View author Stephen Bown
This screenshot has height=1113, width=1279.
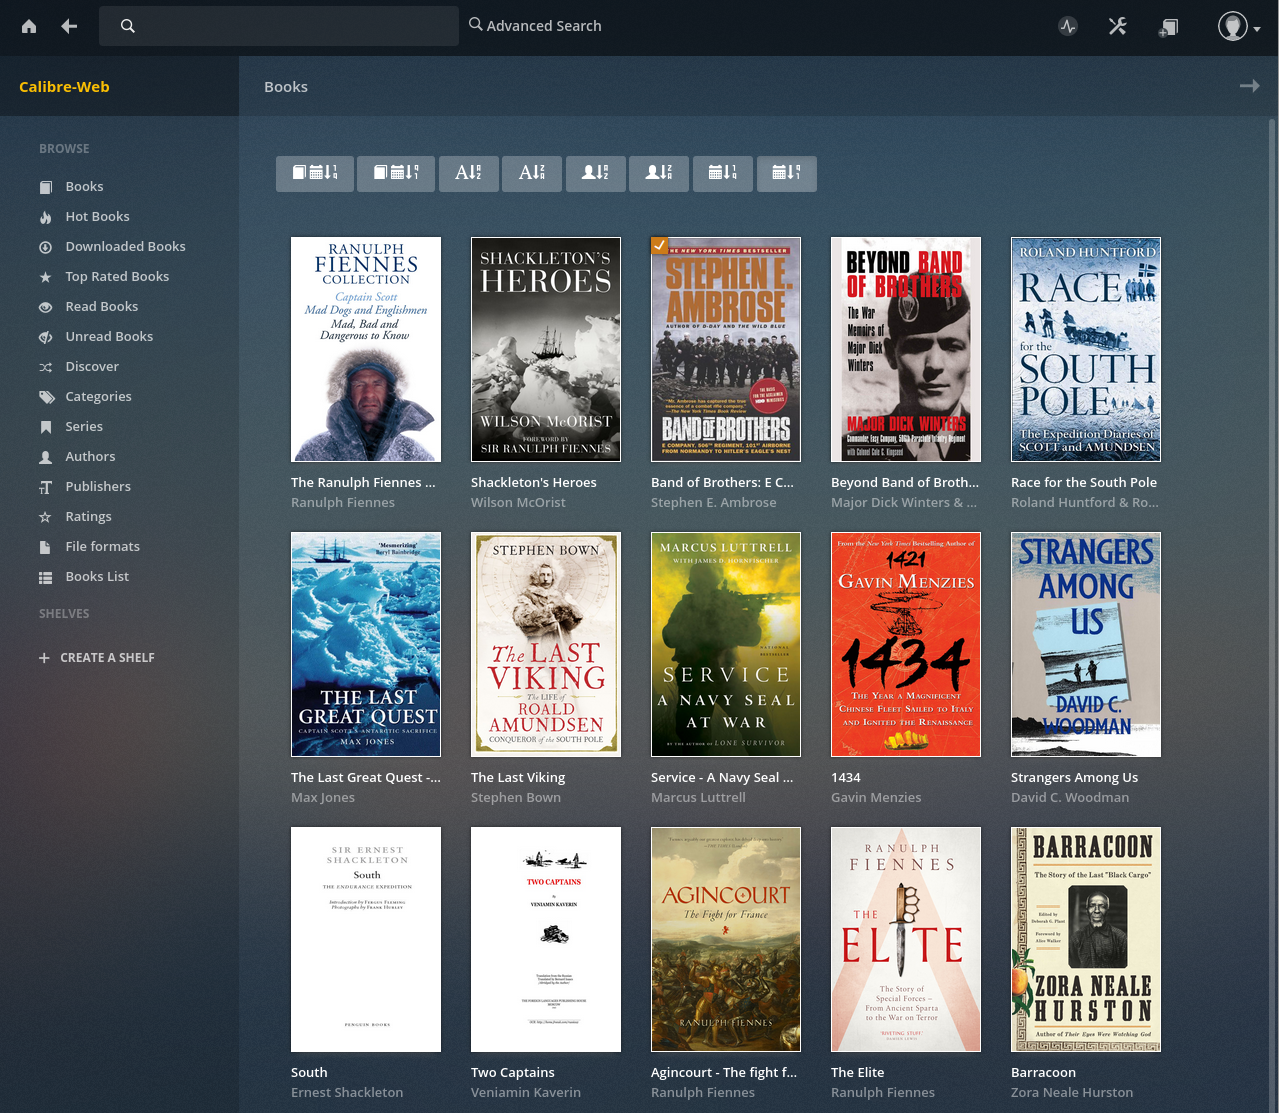(516, 798)
